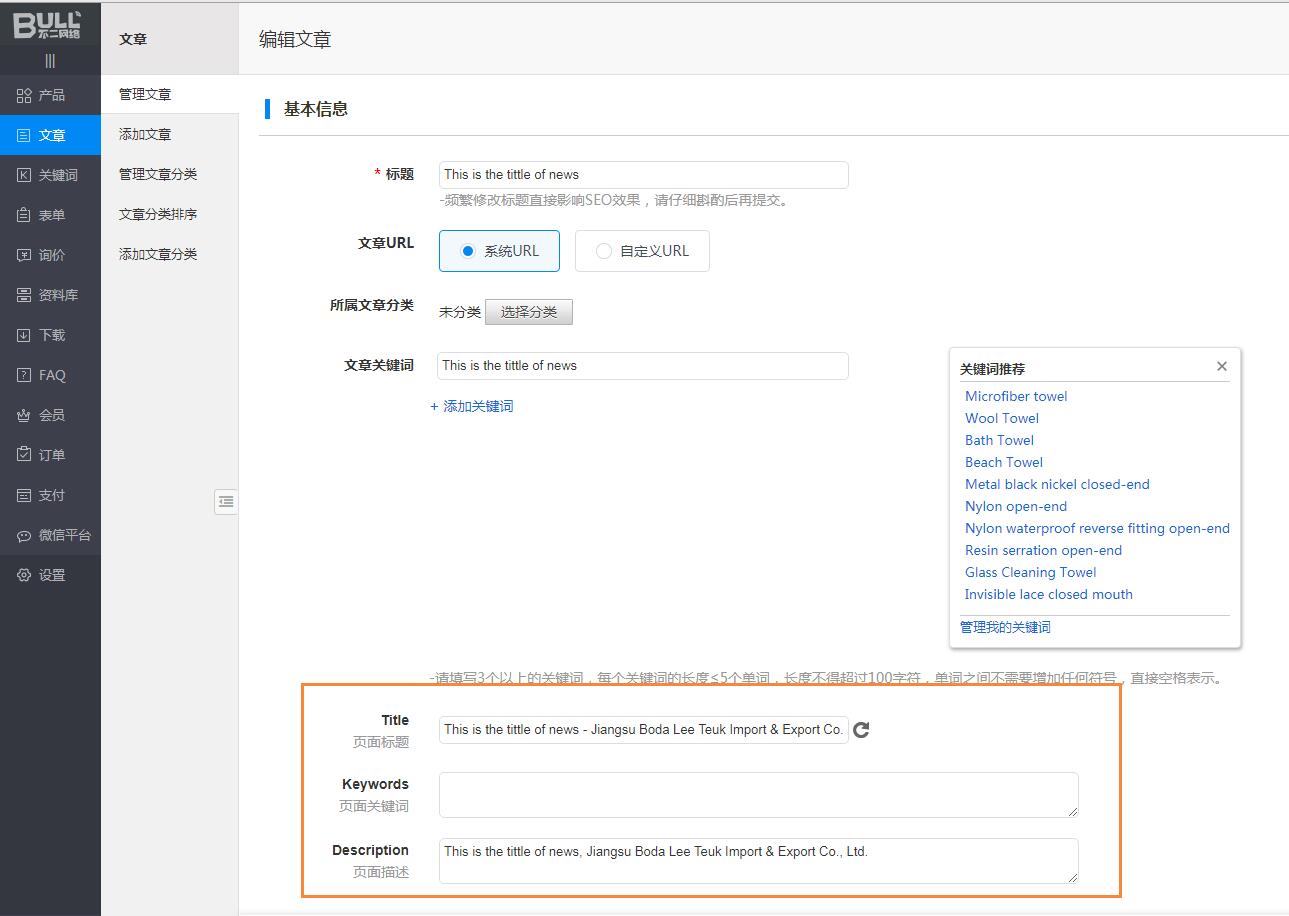Open the 微信平台 WeChat chat icon

[24, 535]
